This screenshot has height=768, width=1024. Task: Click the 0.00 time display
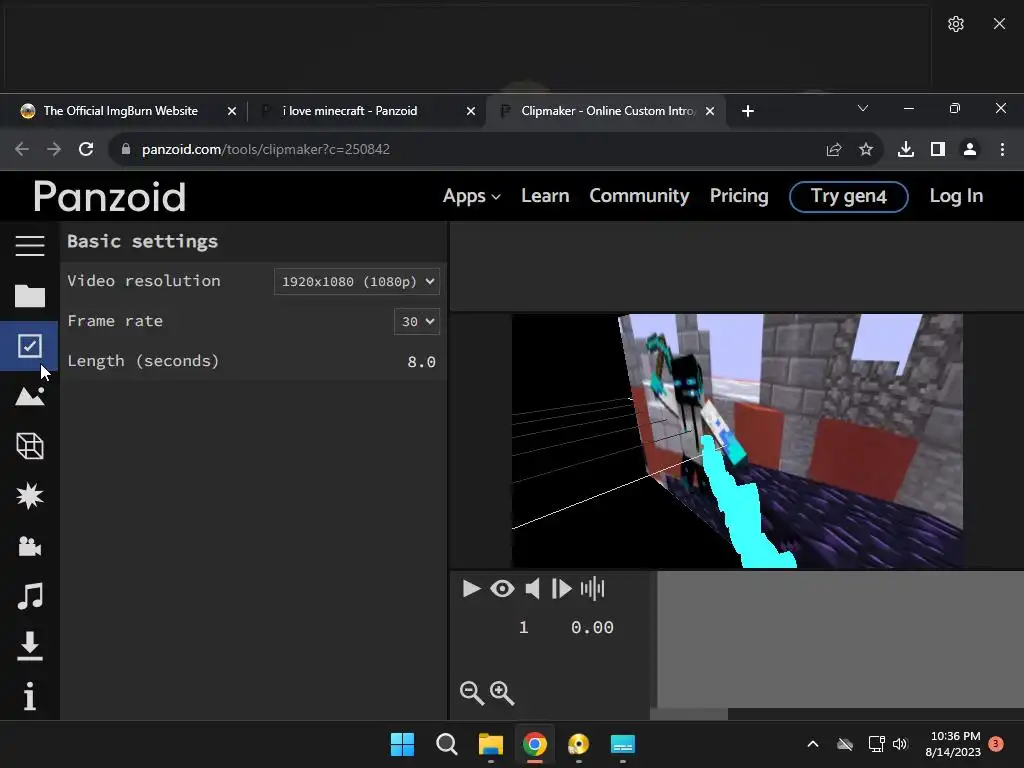[592, 628]
